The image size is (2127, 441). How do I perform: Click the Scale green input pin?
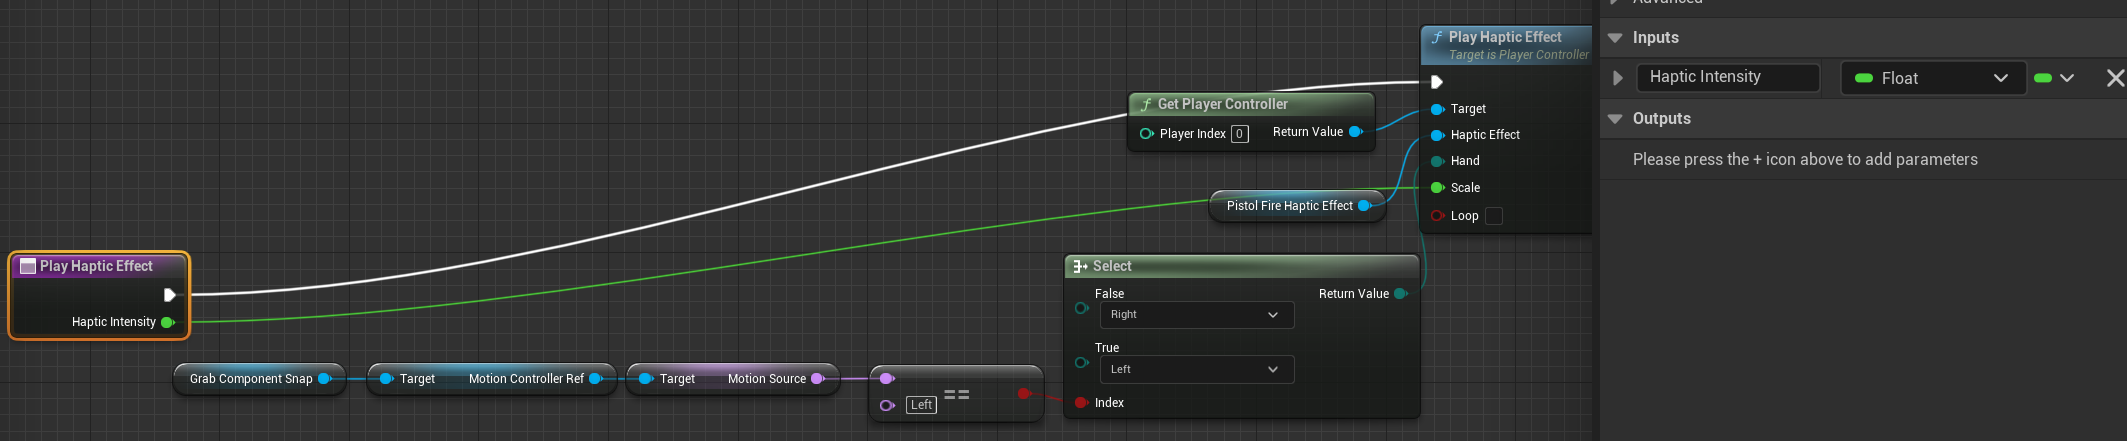pyautogui.click(x=1438, y=188)
